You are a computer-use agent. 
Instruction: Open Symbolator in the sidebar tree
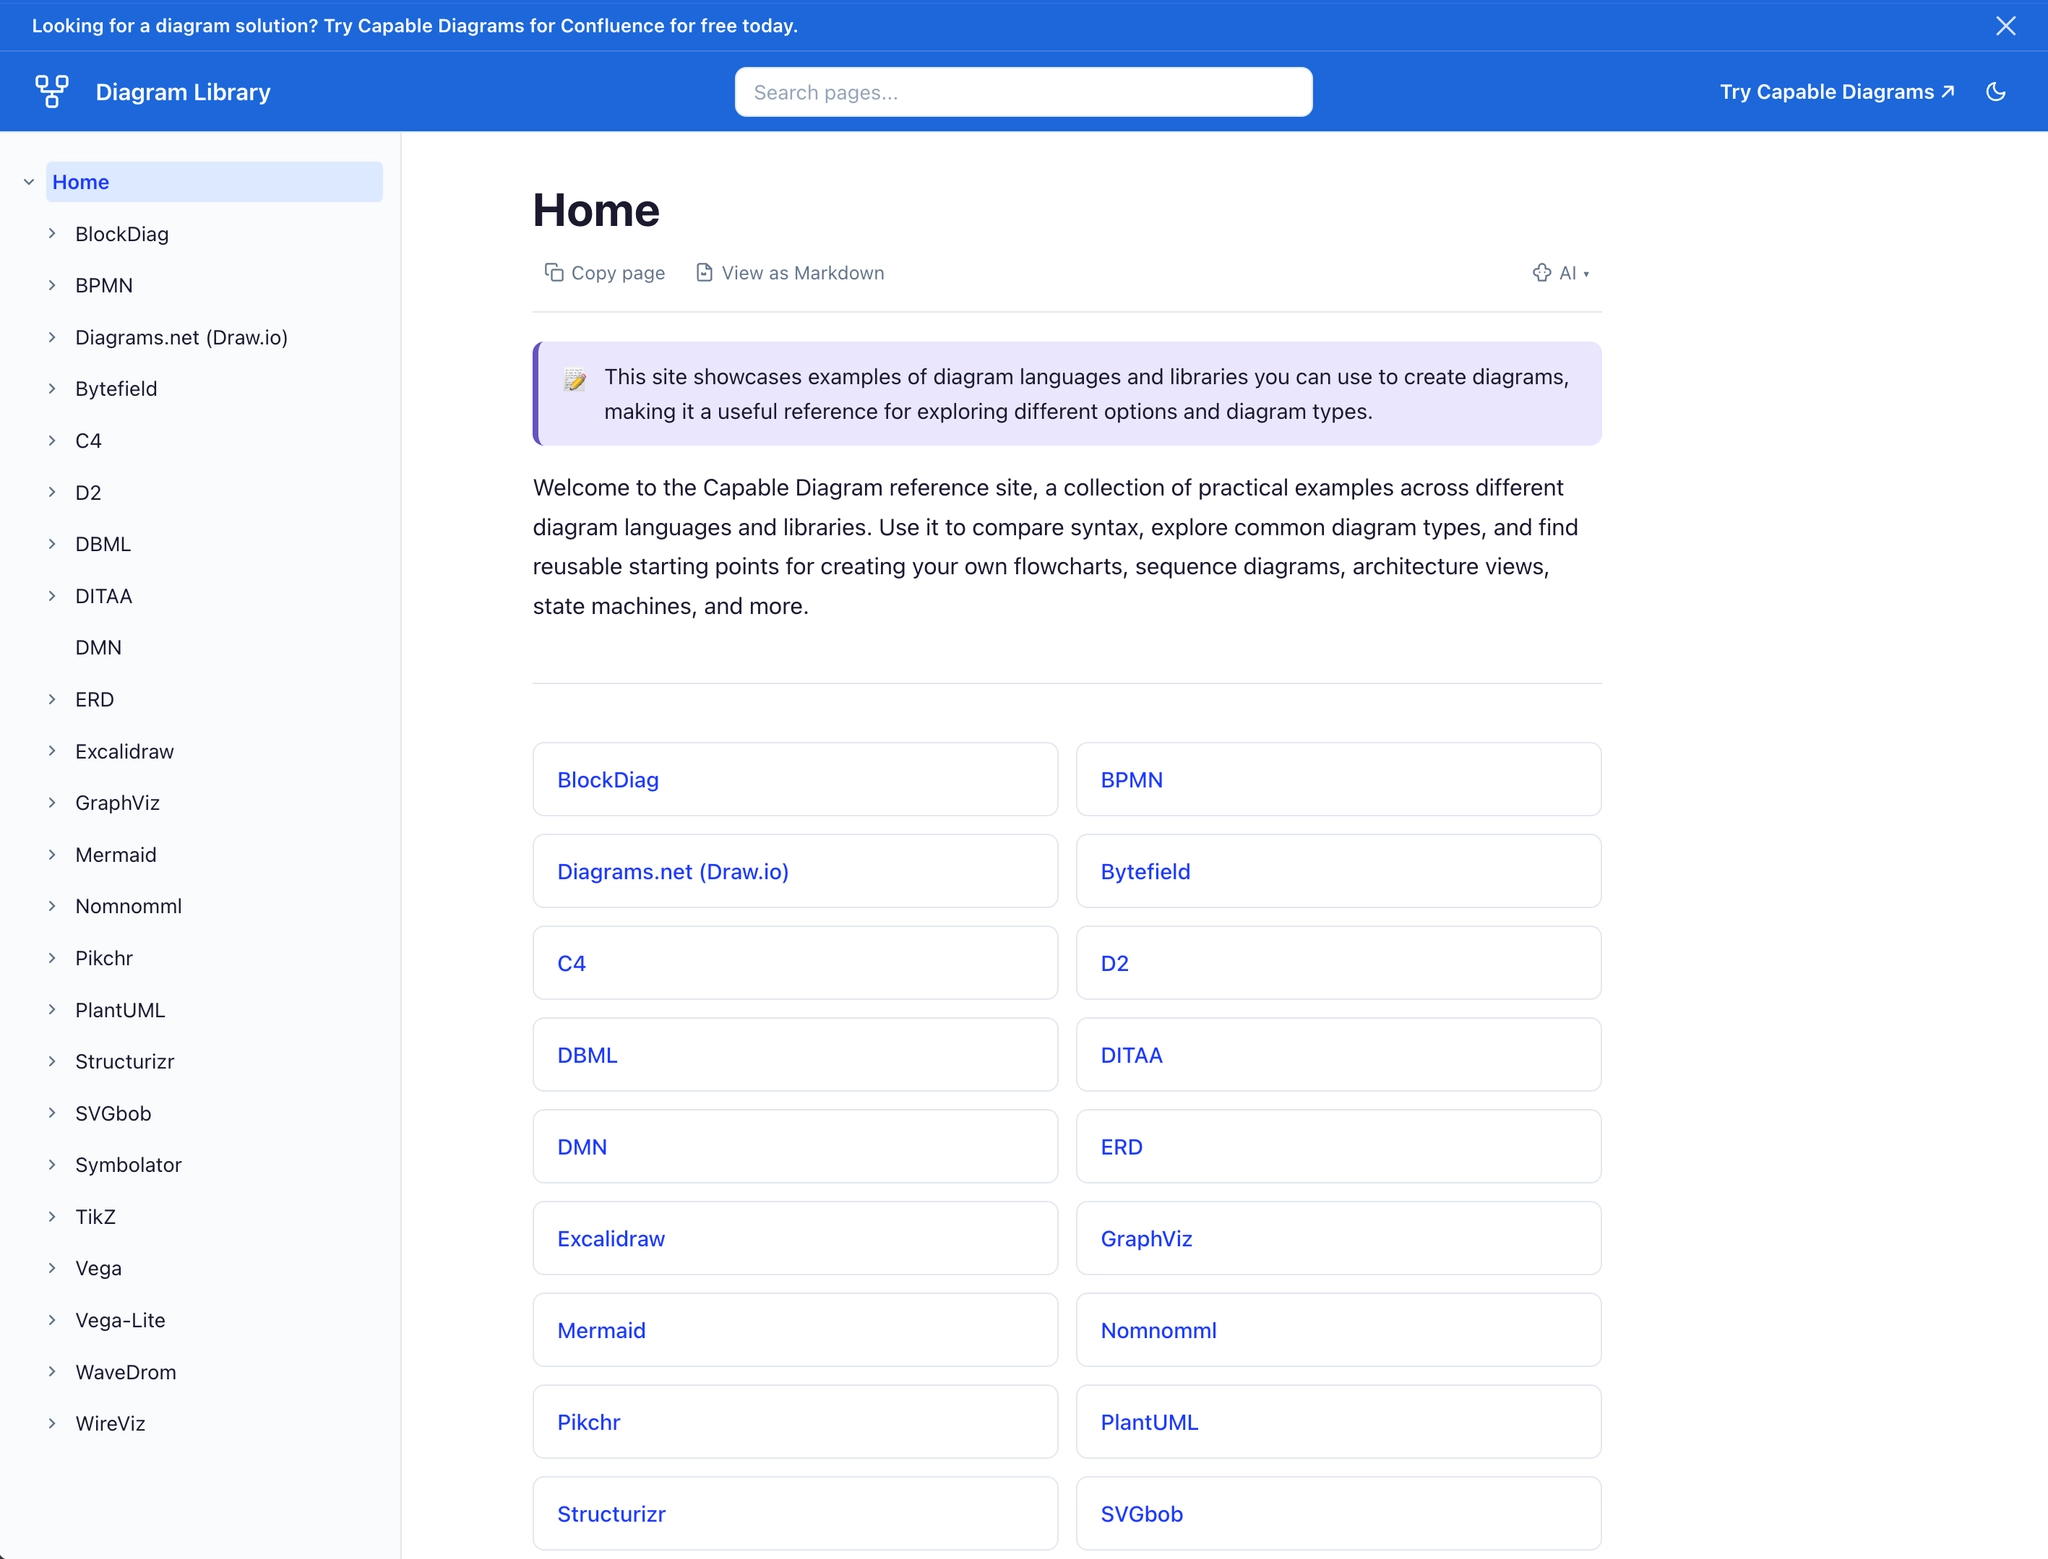[x=128, y=1165]
